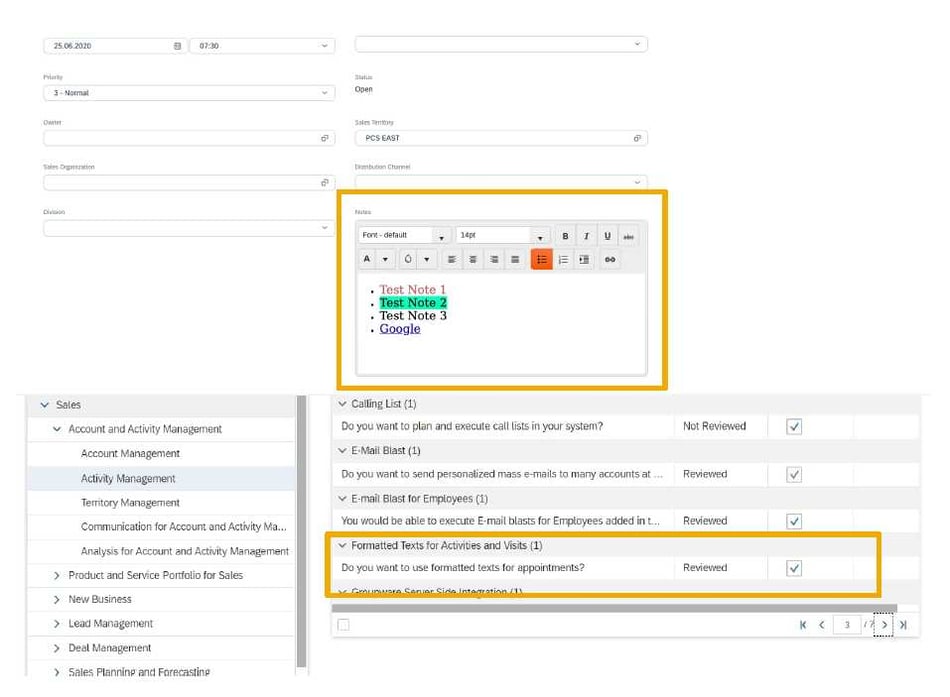Collapse E-mail Blast for Employees (1) group
The height and width of the screenshot is (697, 950).
pyautogui.click(x=342, y=498)
